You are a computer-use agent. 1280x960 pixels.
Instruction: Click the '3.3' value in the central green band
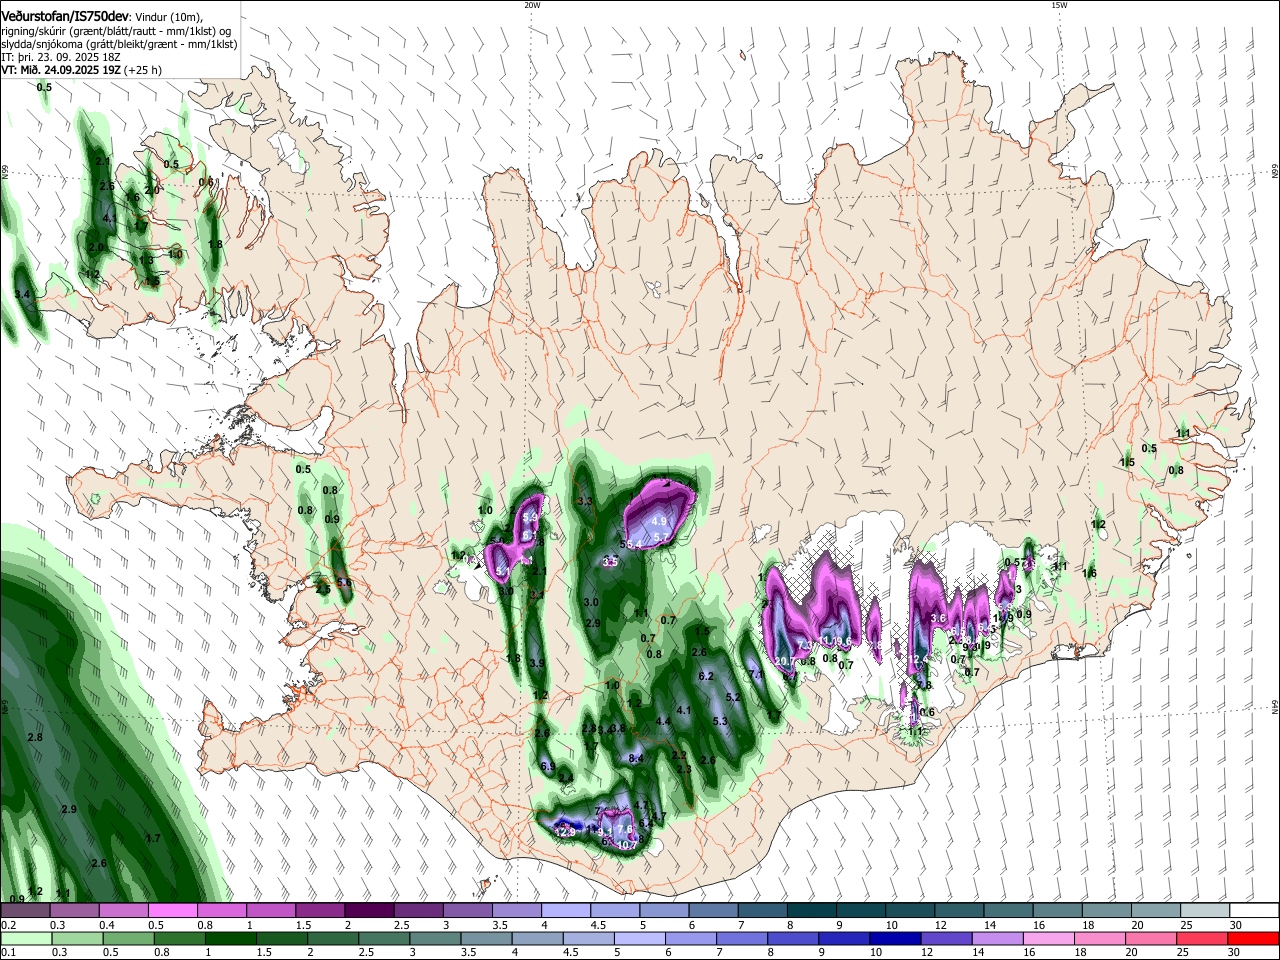(x=586, y=501)
